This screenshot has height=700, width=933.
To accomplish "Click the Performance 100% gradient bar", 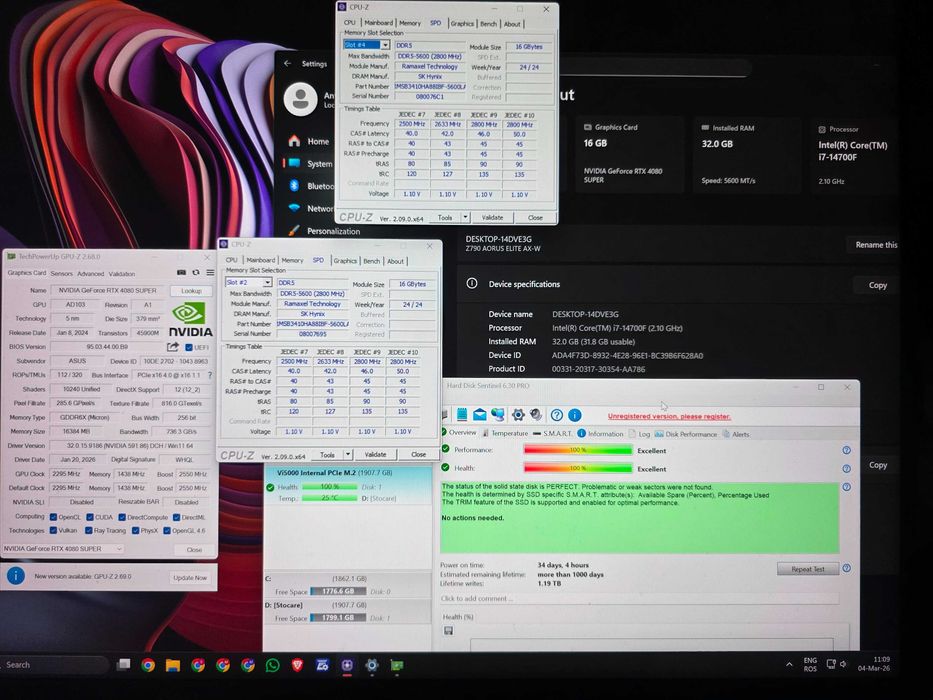I will click(577, 450).
